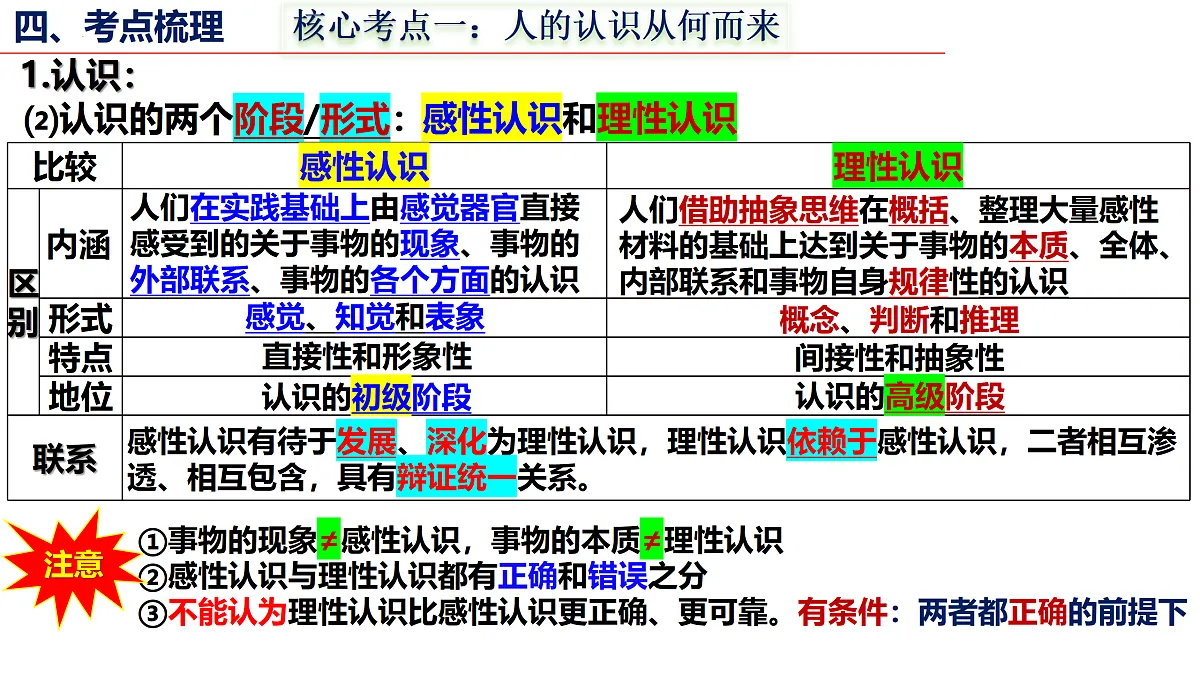Viewport: 1200px width, 675px height.
Task: Click the red underlined word '本质' in the table
Action: click(1038, 245)
